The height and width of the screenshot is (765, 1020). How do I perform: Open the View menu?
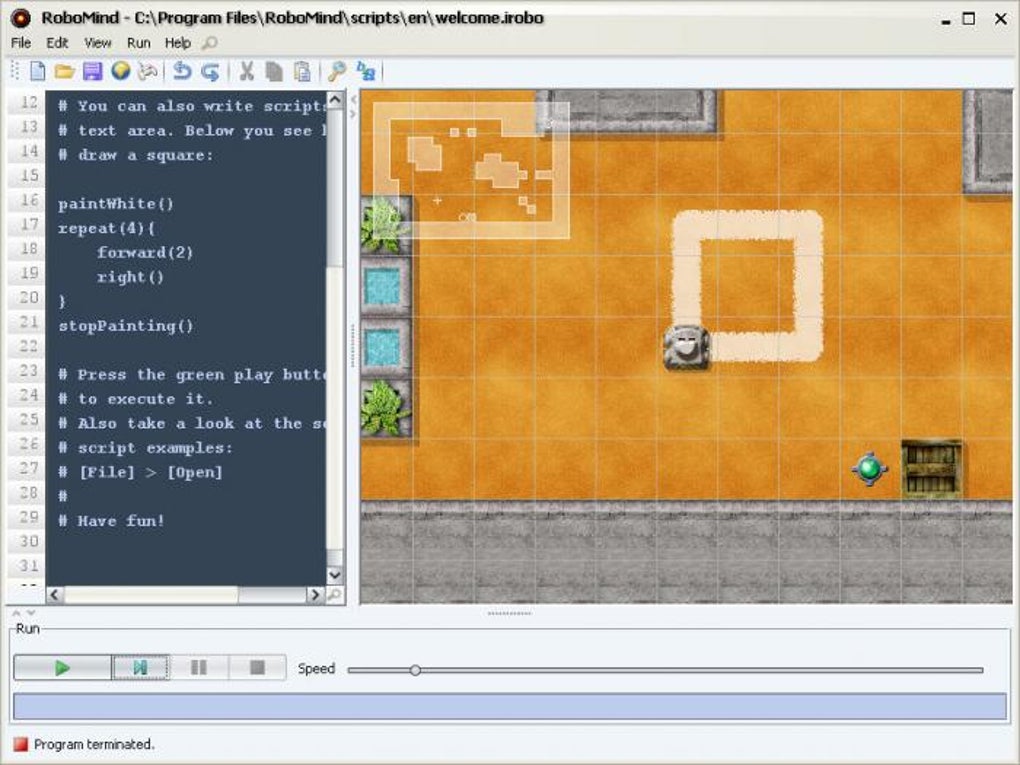(x=98, y=43)
